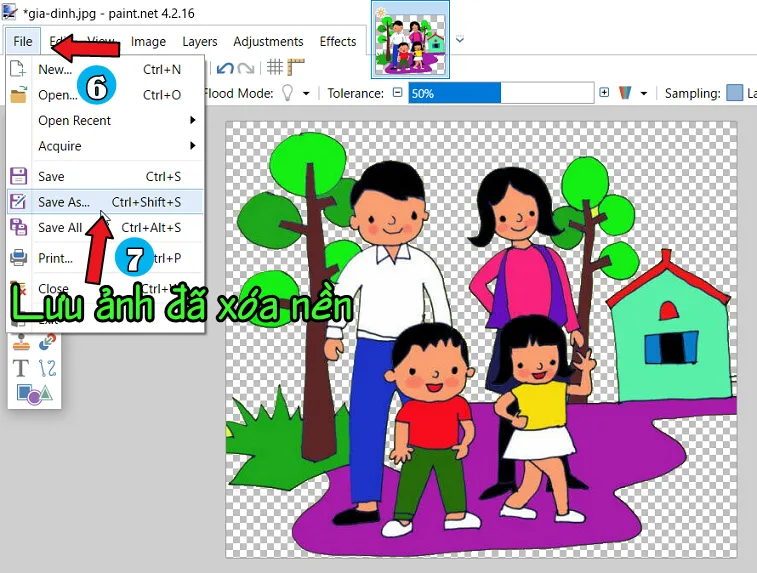Image resolution: width=757 pixels, height=573 pixels.
Task: Click the Save All icon
Action: [x=18, y=227]
